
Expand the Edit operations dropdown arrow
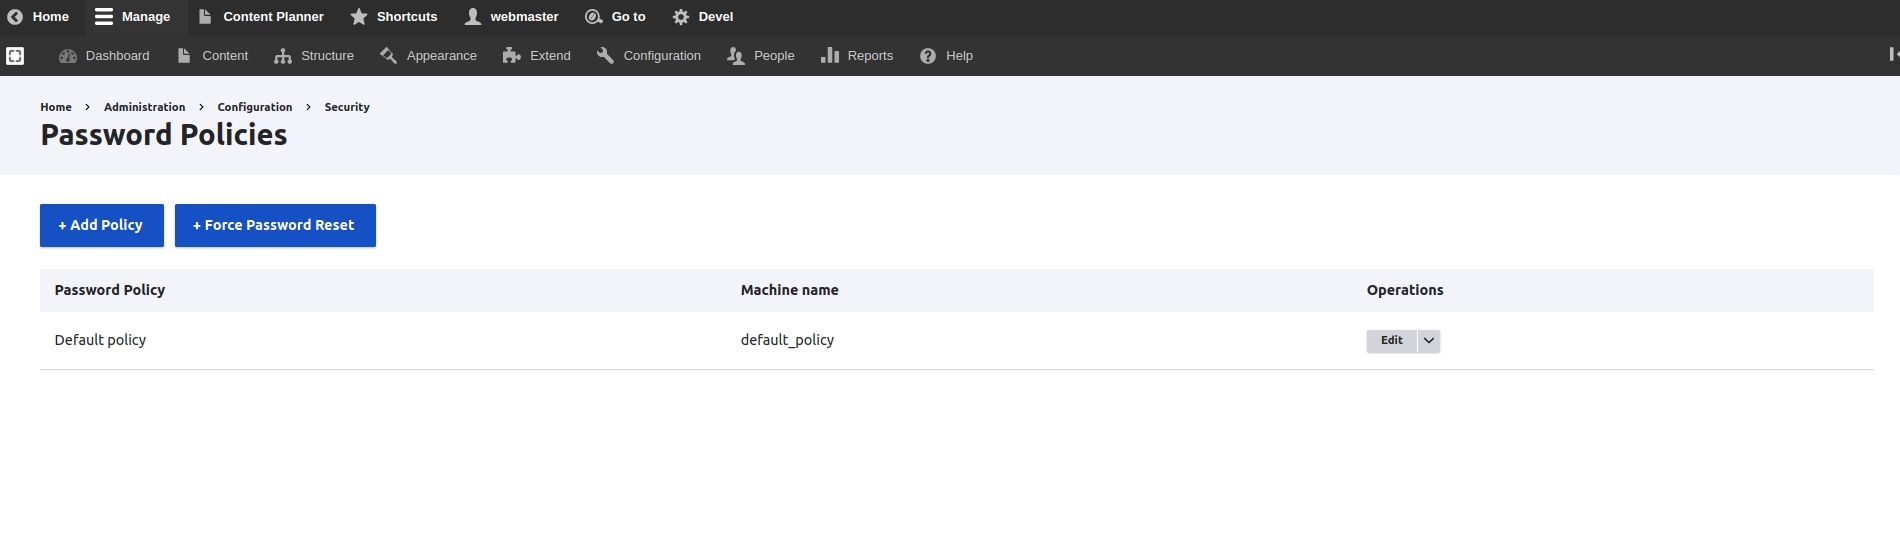point(1429,341)
